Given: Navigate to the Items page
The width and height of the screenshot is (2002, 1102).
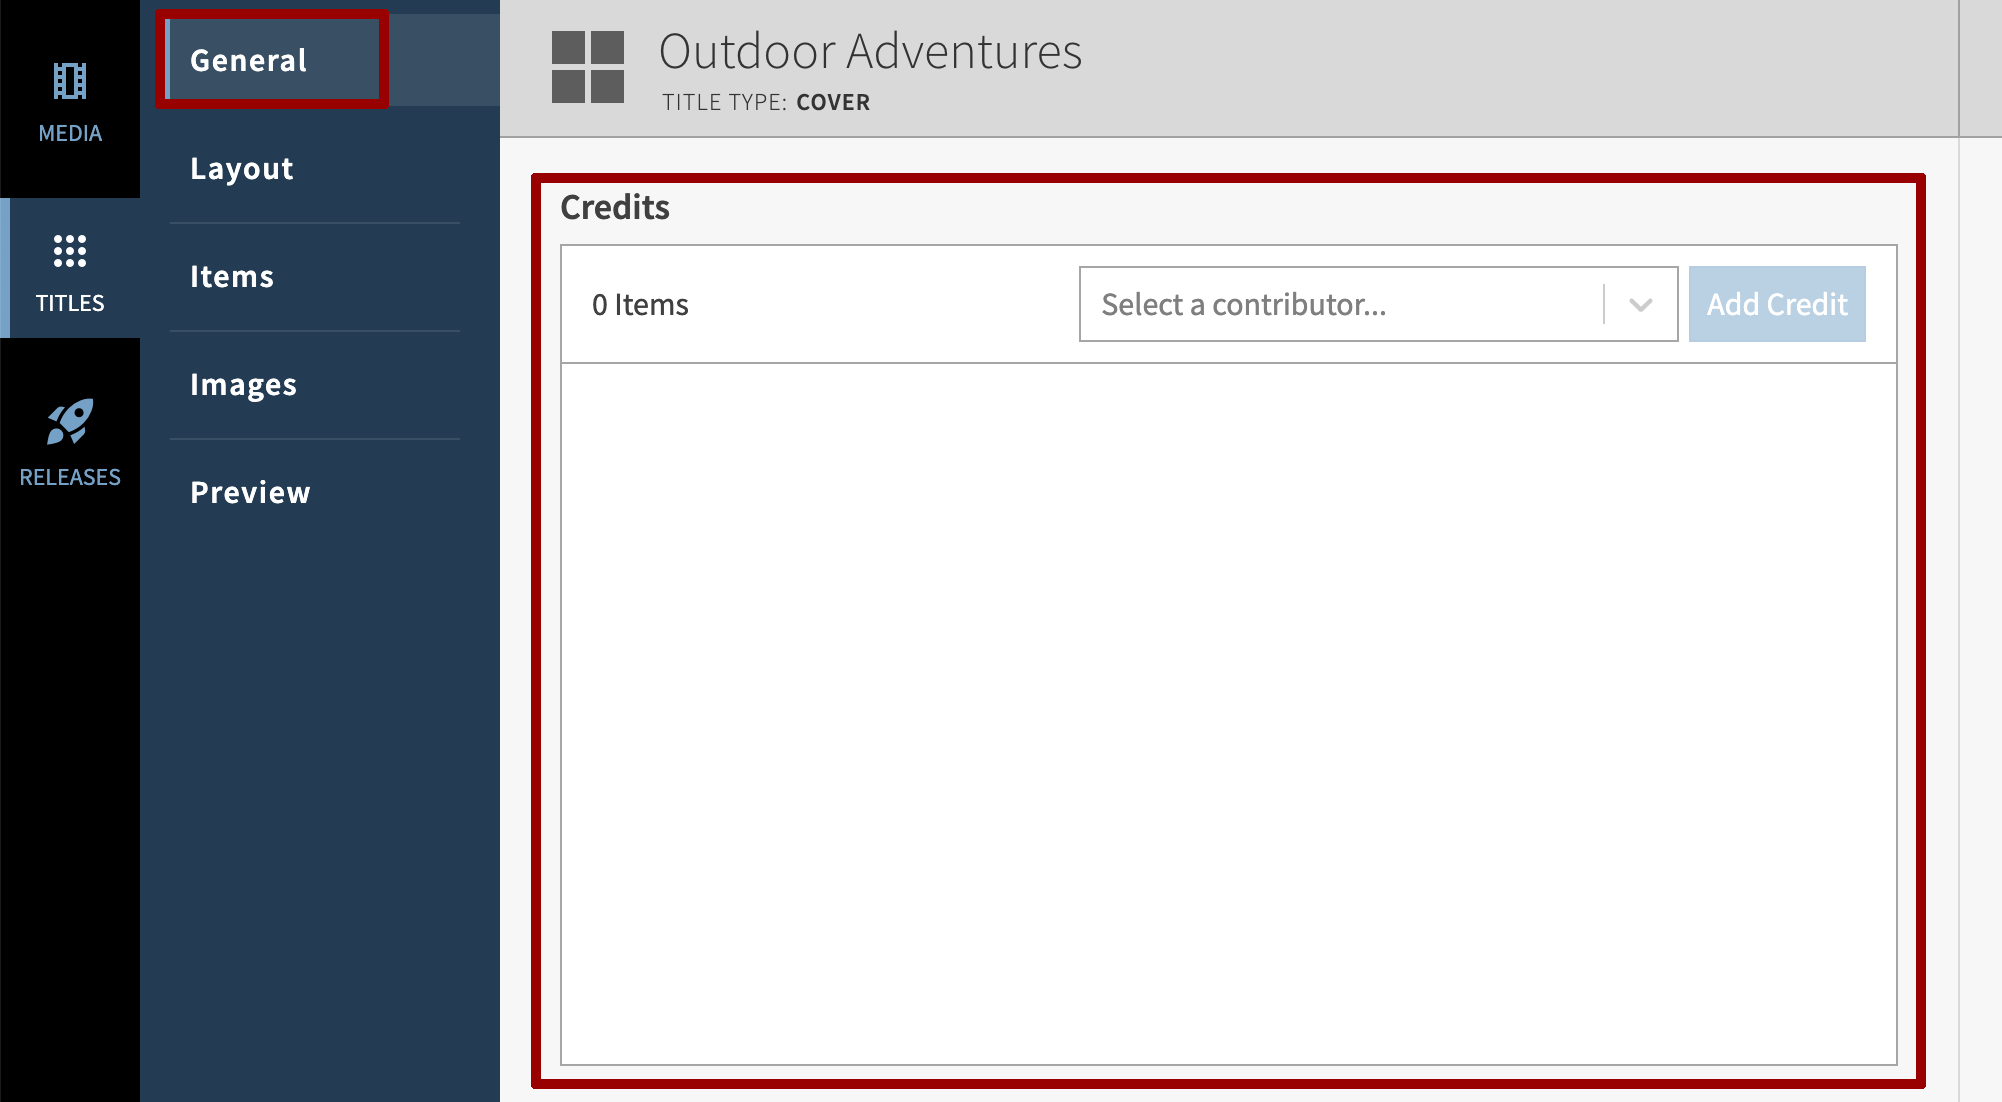Looking at the screenshot, I should [x=232, y=276].
